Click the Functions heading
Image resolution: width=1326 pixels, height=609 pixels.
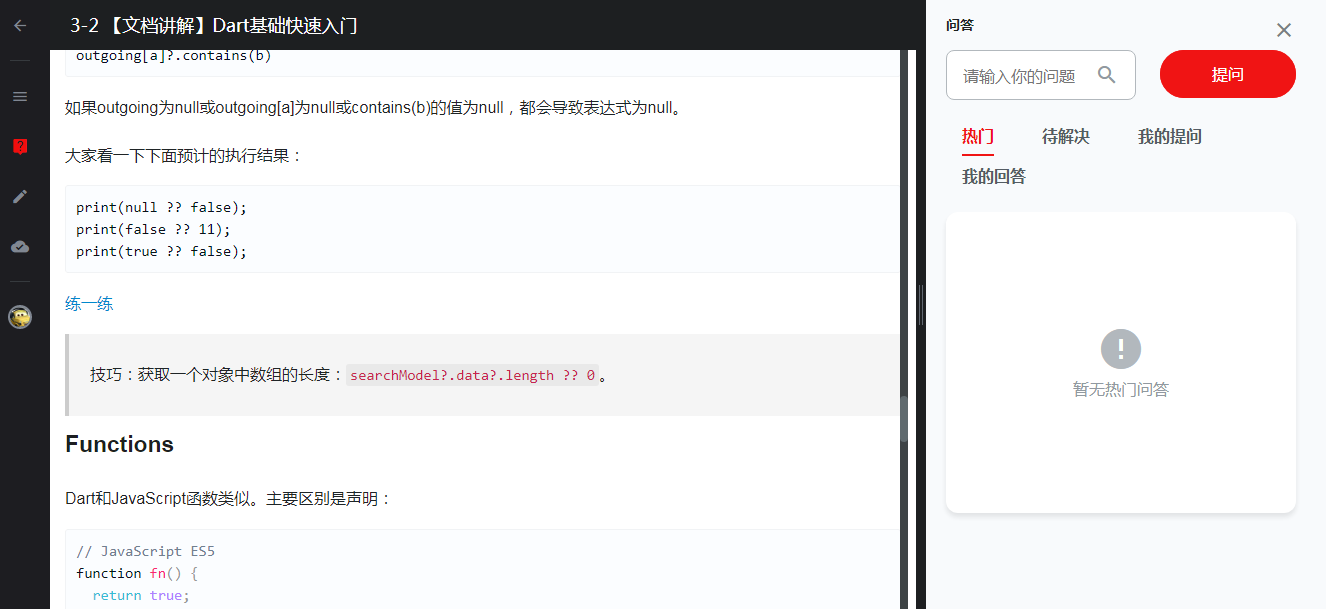pyautogui.click(x=120, y=445)
